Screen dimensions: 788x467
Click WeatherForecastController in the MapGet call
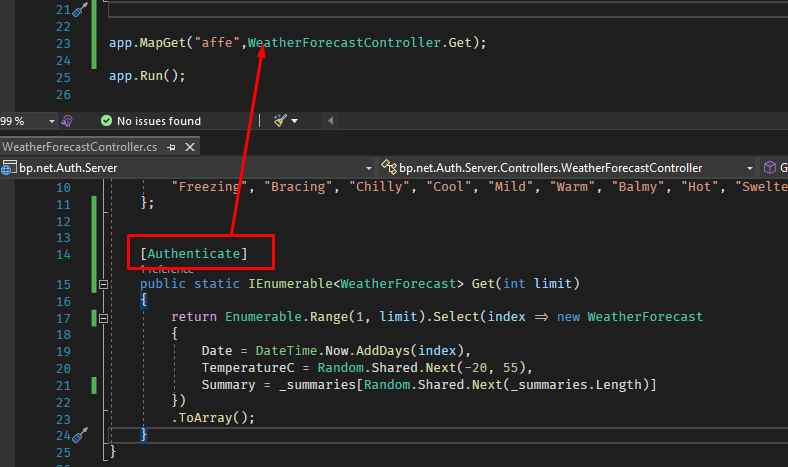pos(344,43)
